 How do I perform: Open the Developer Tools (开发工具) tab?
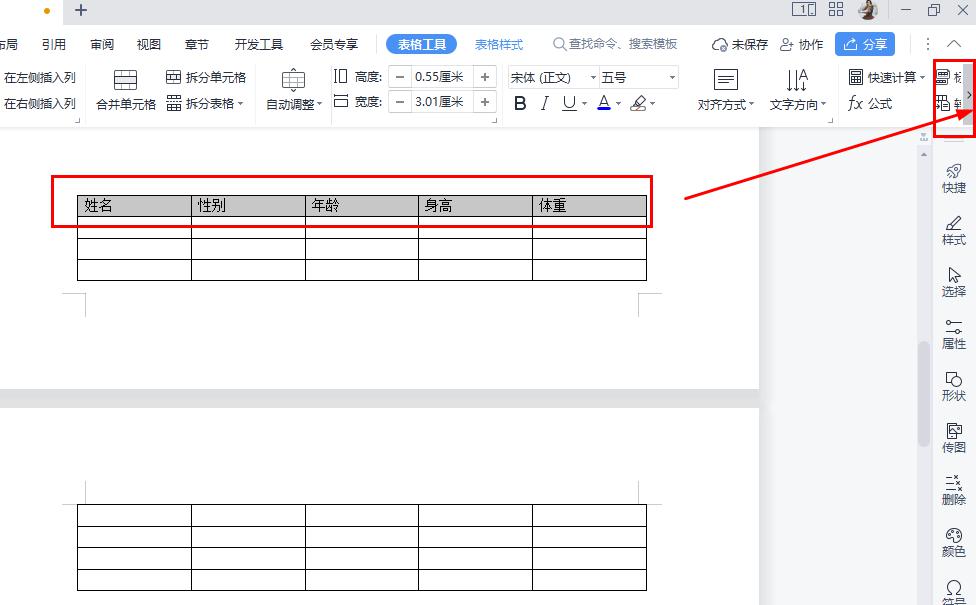click(x=258, y=44)
